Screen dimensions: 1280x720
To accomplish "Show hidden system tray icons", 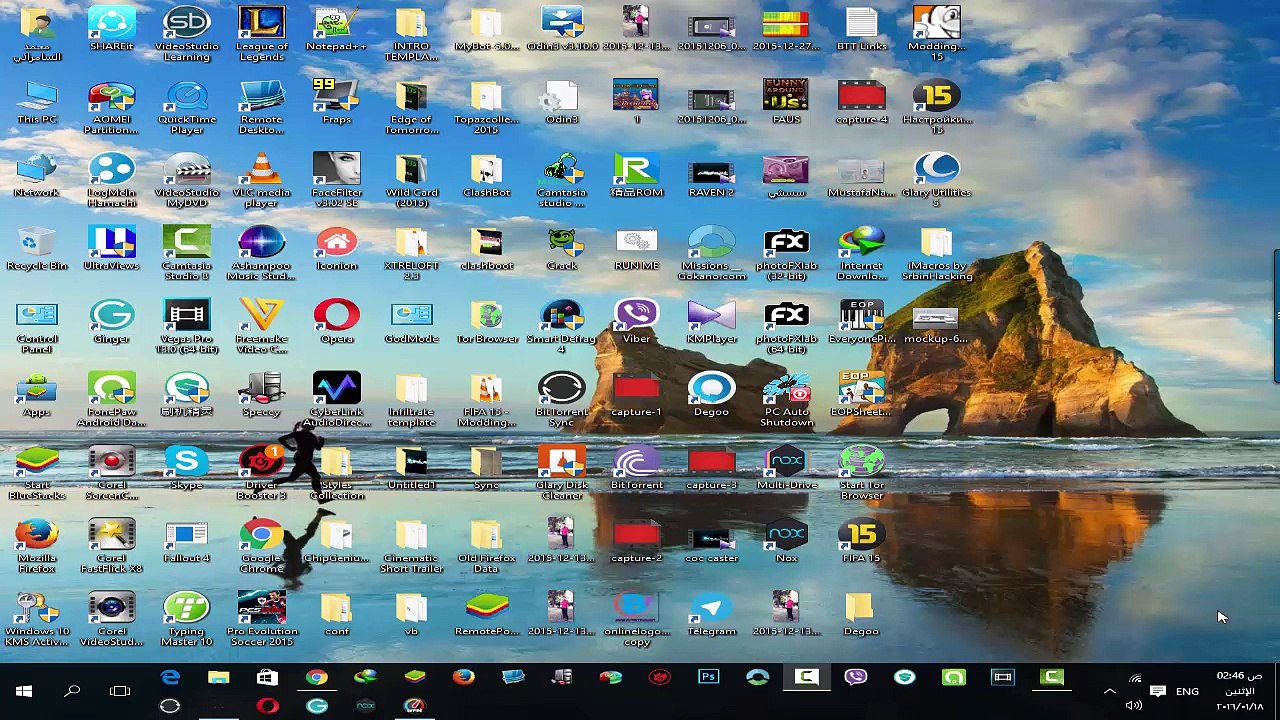I will pos(1109,691).
